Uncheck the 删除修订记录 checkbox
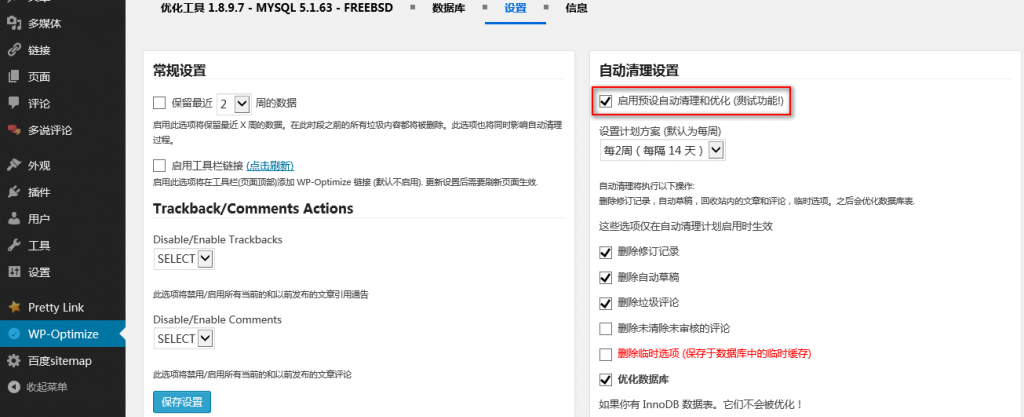This screenshot has height=417, width=1024. pyautogui.click(x=605, y=251)
